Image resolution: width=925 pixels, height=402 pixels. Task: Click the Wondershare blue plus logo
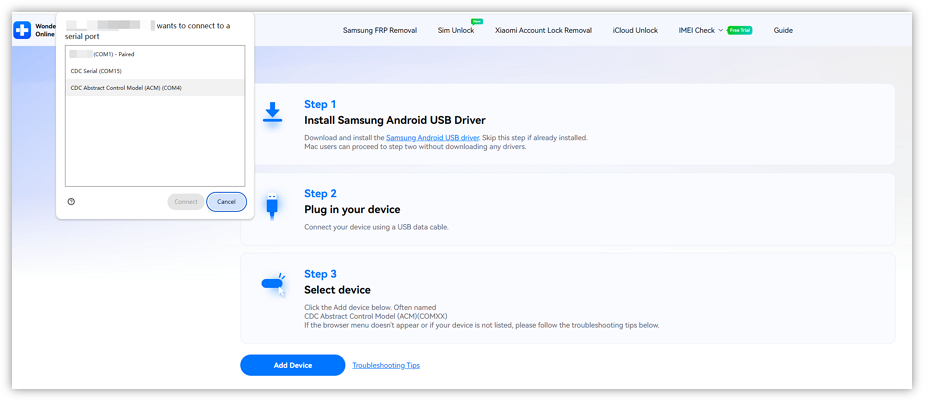[x=22, y=30]
